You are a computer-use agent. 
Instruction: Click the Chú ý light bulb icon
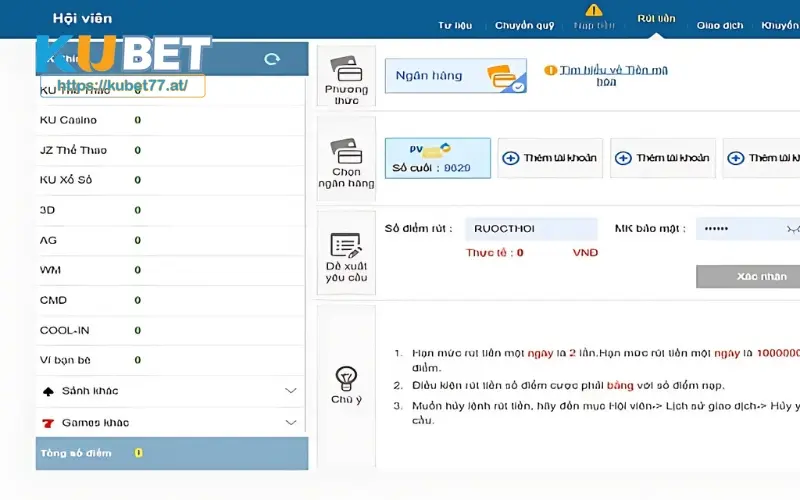tap(346, 378)
